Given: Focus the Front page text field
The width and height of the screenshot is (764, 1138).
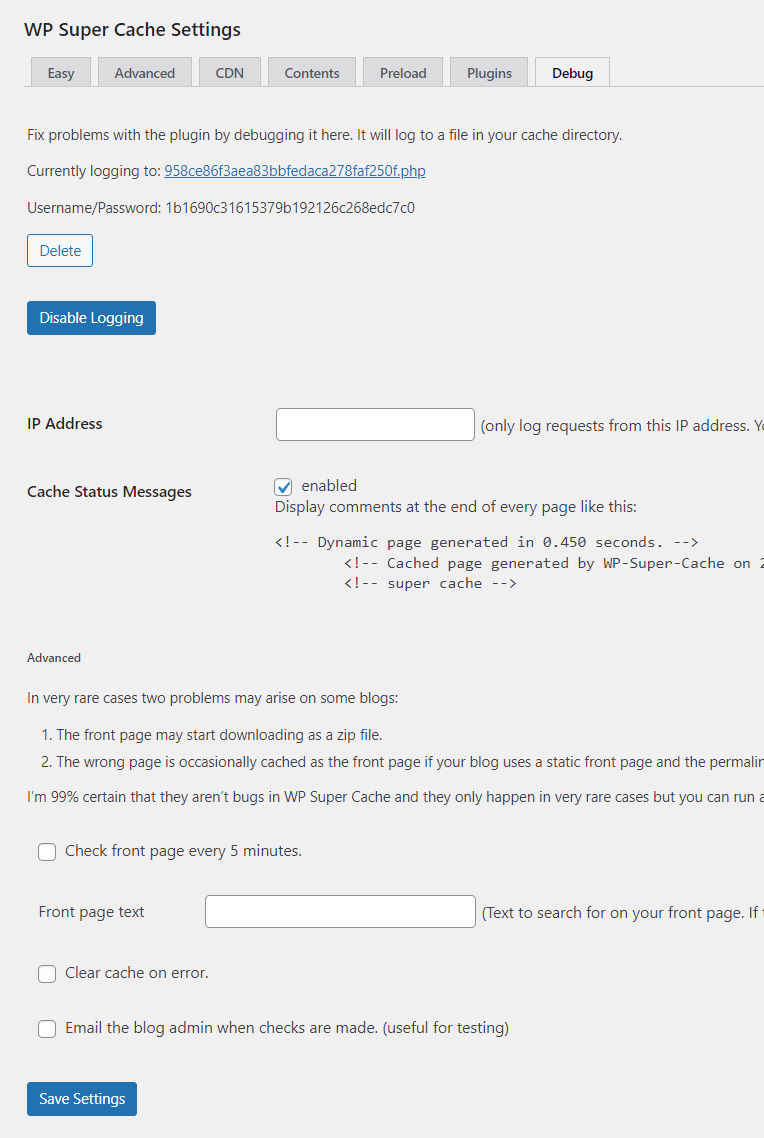Looking at the screenshot, I should coord(340,912).
